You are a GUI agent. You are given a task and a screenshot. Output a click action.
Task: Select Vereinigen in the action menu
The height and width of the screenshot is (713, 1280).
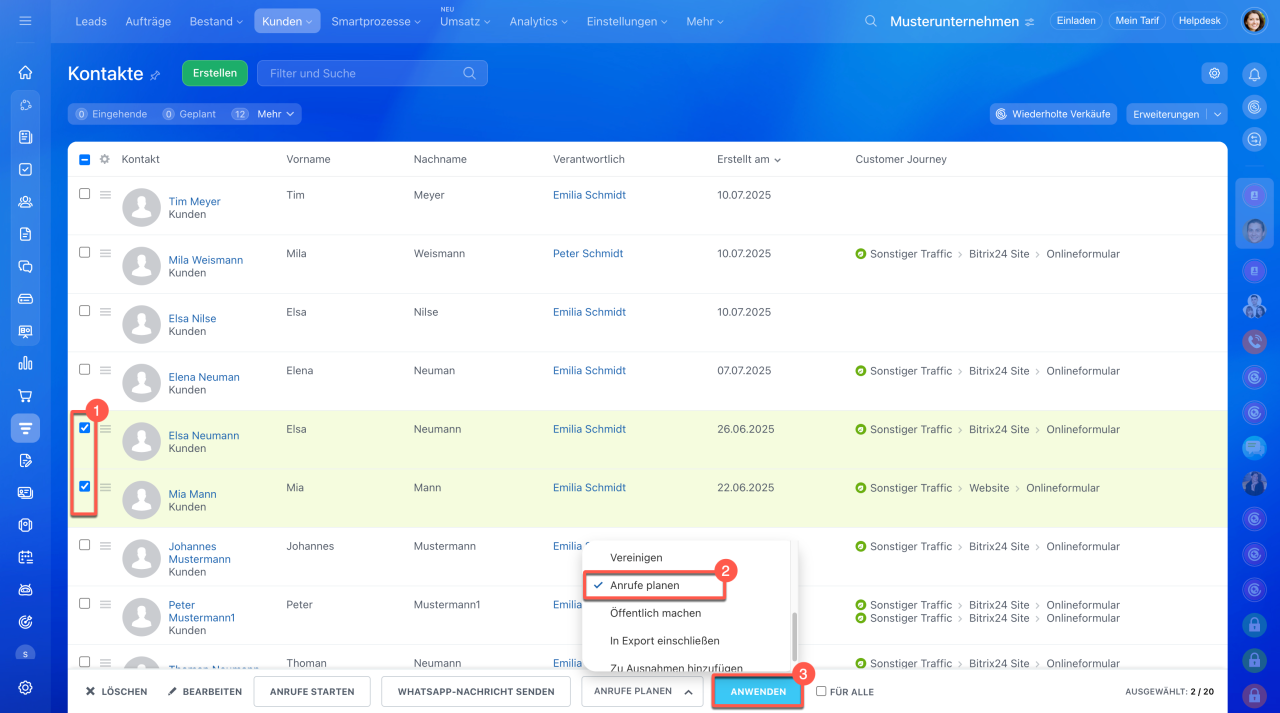coord(636,558)
